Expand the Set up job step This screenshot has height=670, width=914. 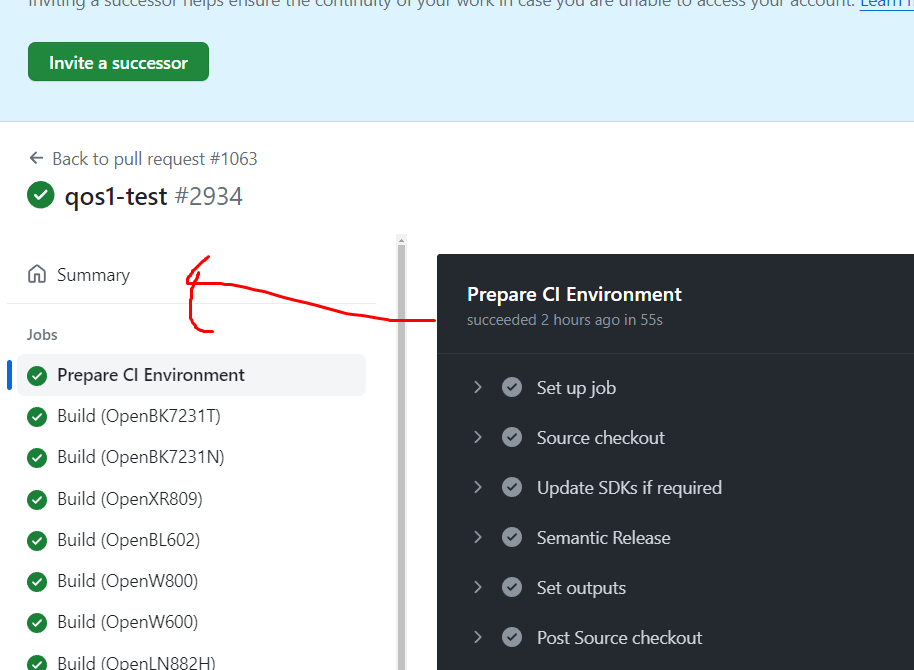[477, 387]
